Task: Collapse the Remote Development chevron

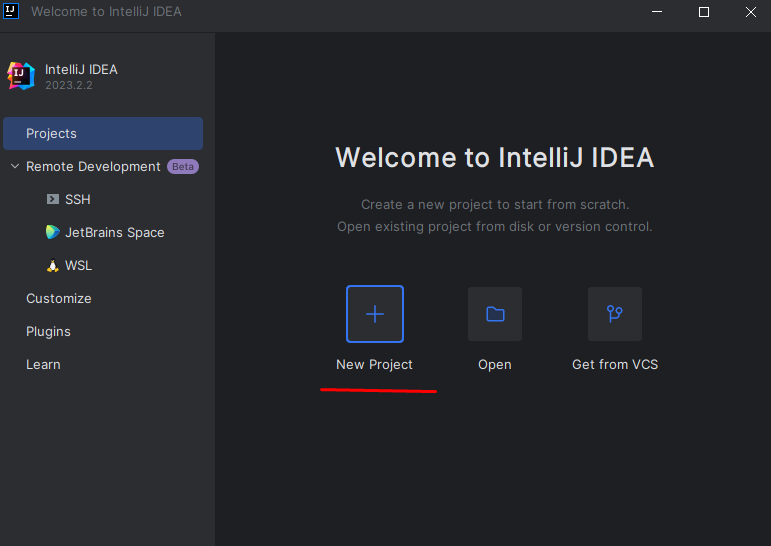Action: (x=15, y=166)
